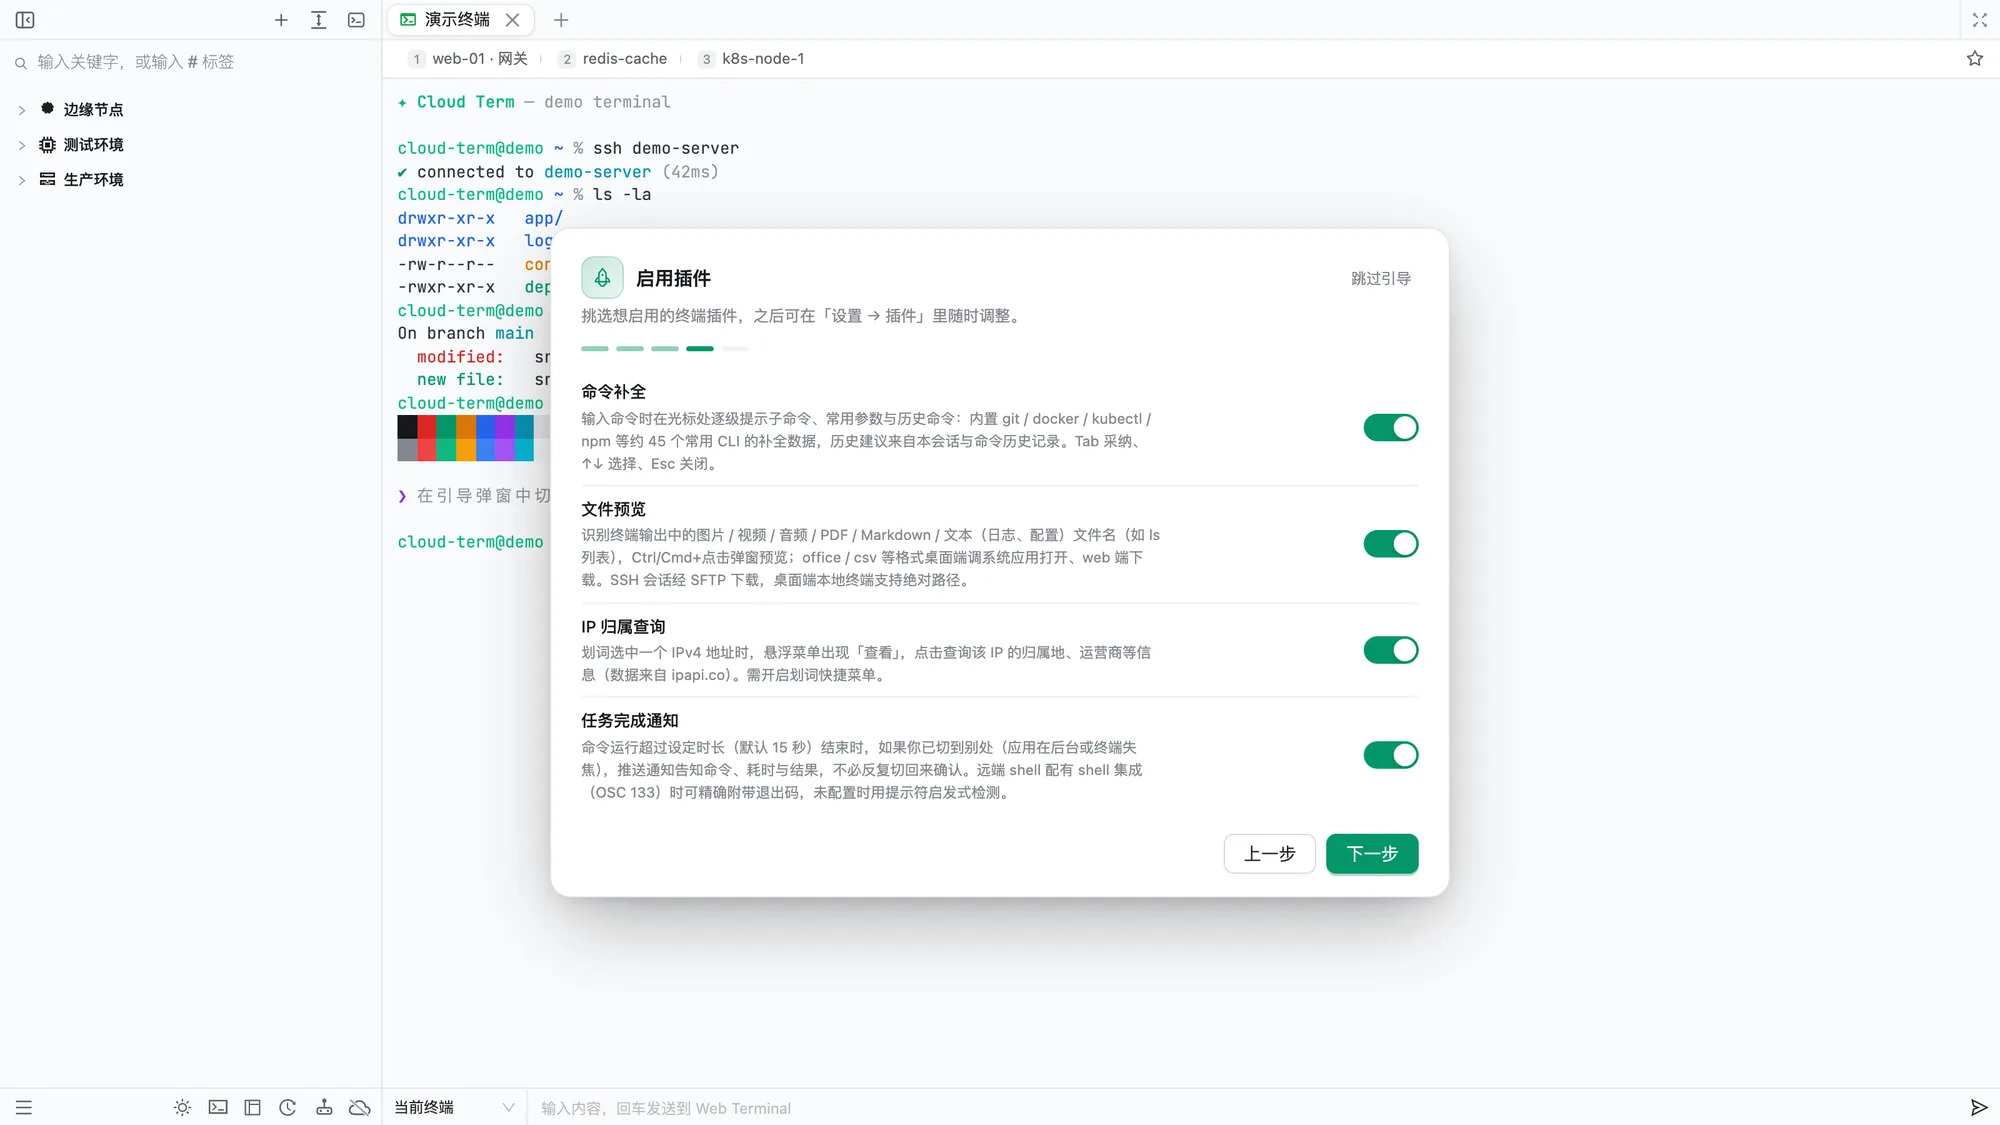Click 跳过引导 to skip the guide

[1380, 278]
